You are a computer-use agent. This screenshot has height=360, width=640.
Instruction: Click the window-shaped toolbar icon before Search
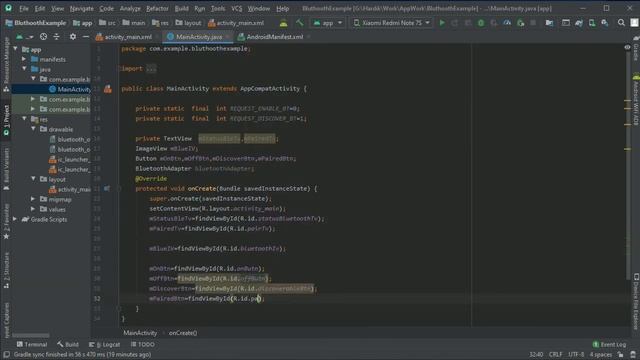point(565,23)
